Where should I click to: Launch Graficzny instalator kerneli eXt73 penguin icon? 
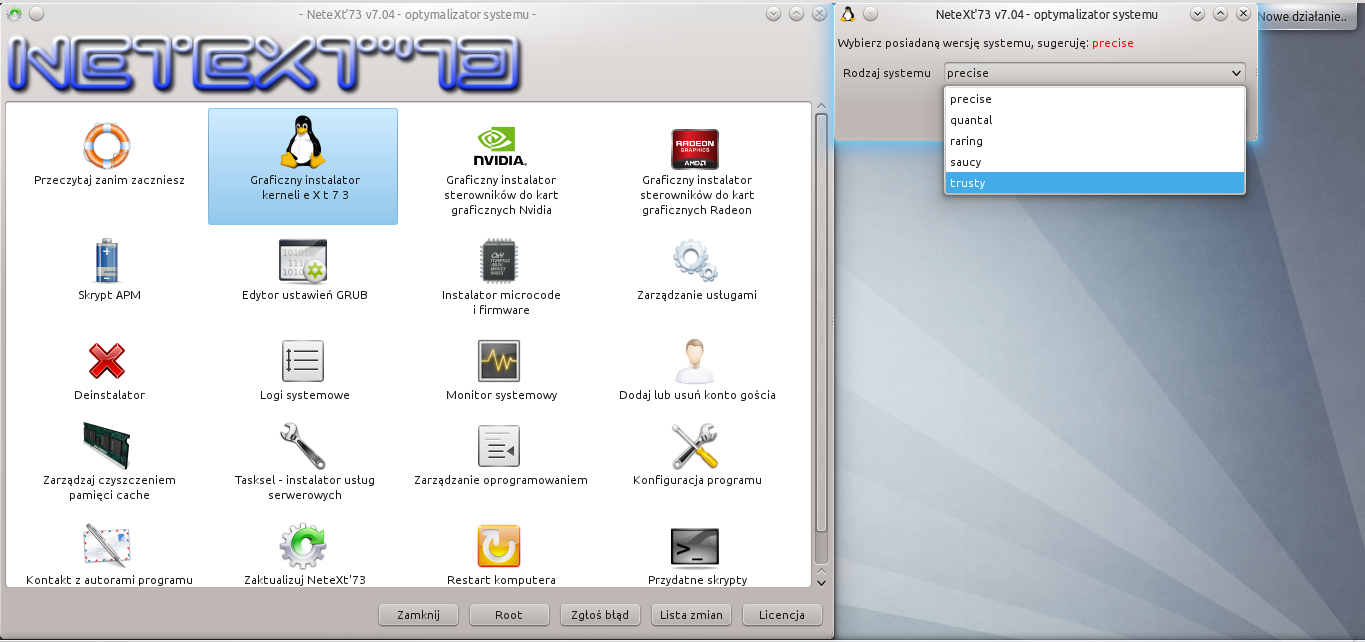point(304,142)
